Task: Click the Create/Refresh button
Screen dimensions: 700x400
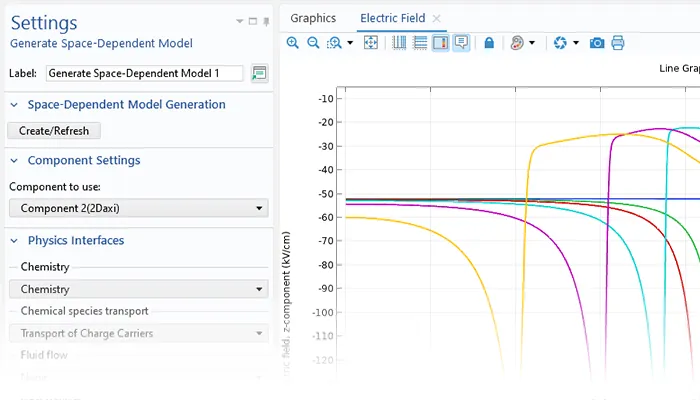Action: pyautogui.click(x=53, y=131)
